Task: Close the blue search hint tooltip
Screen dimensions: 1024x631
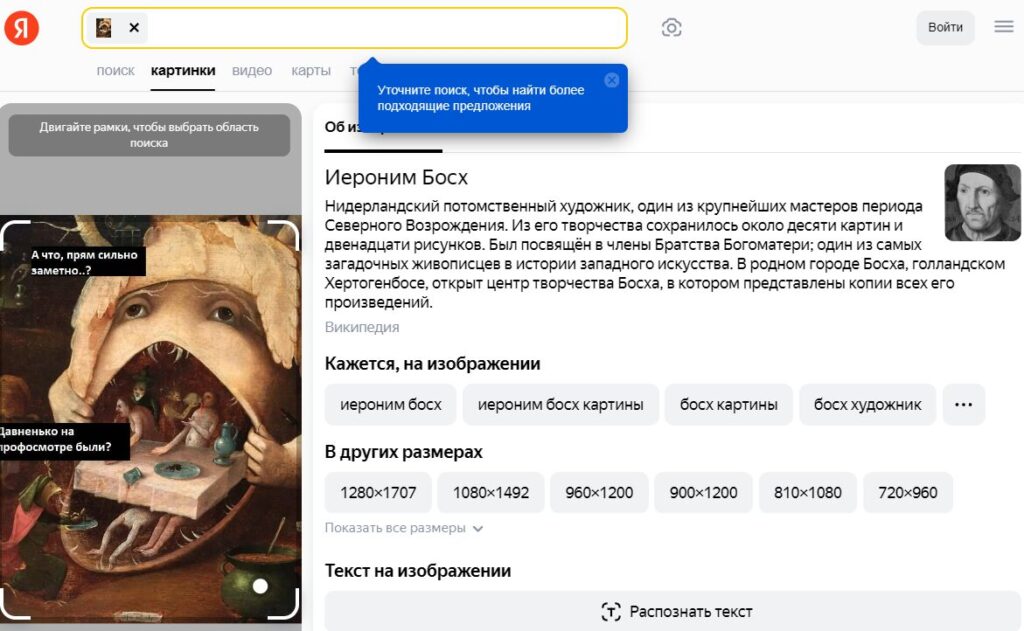Action: point(612,80)
